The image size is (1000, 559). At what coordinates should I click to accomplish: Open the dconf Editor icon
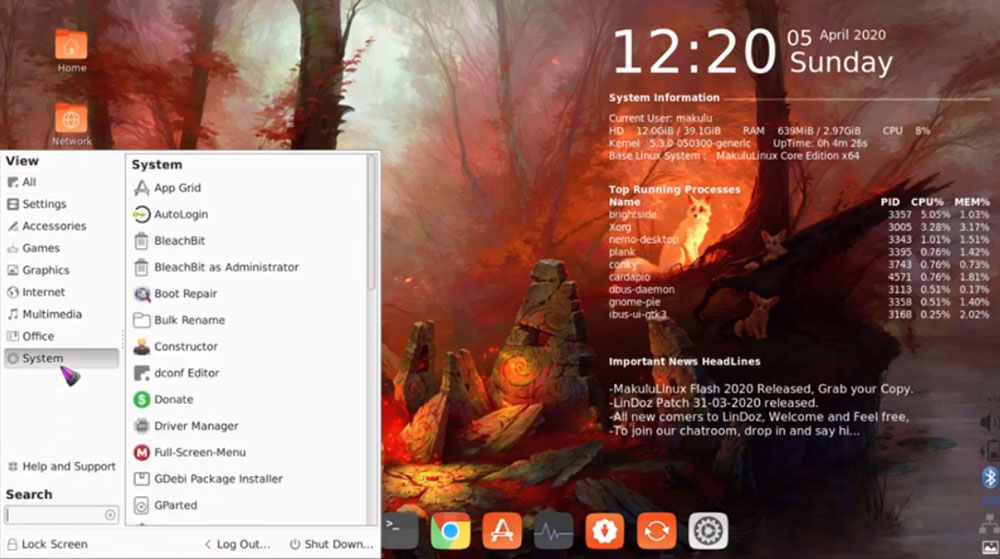pyautogui.click(x=142, y=374)
